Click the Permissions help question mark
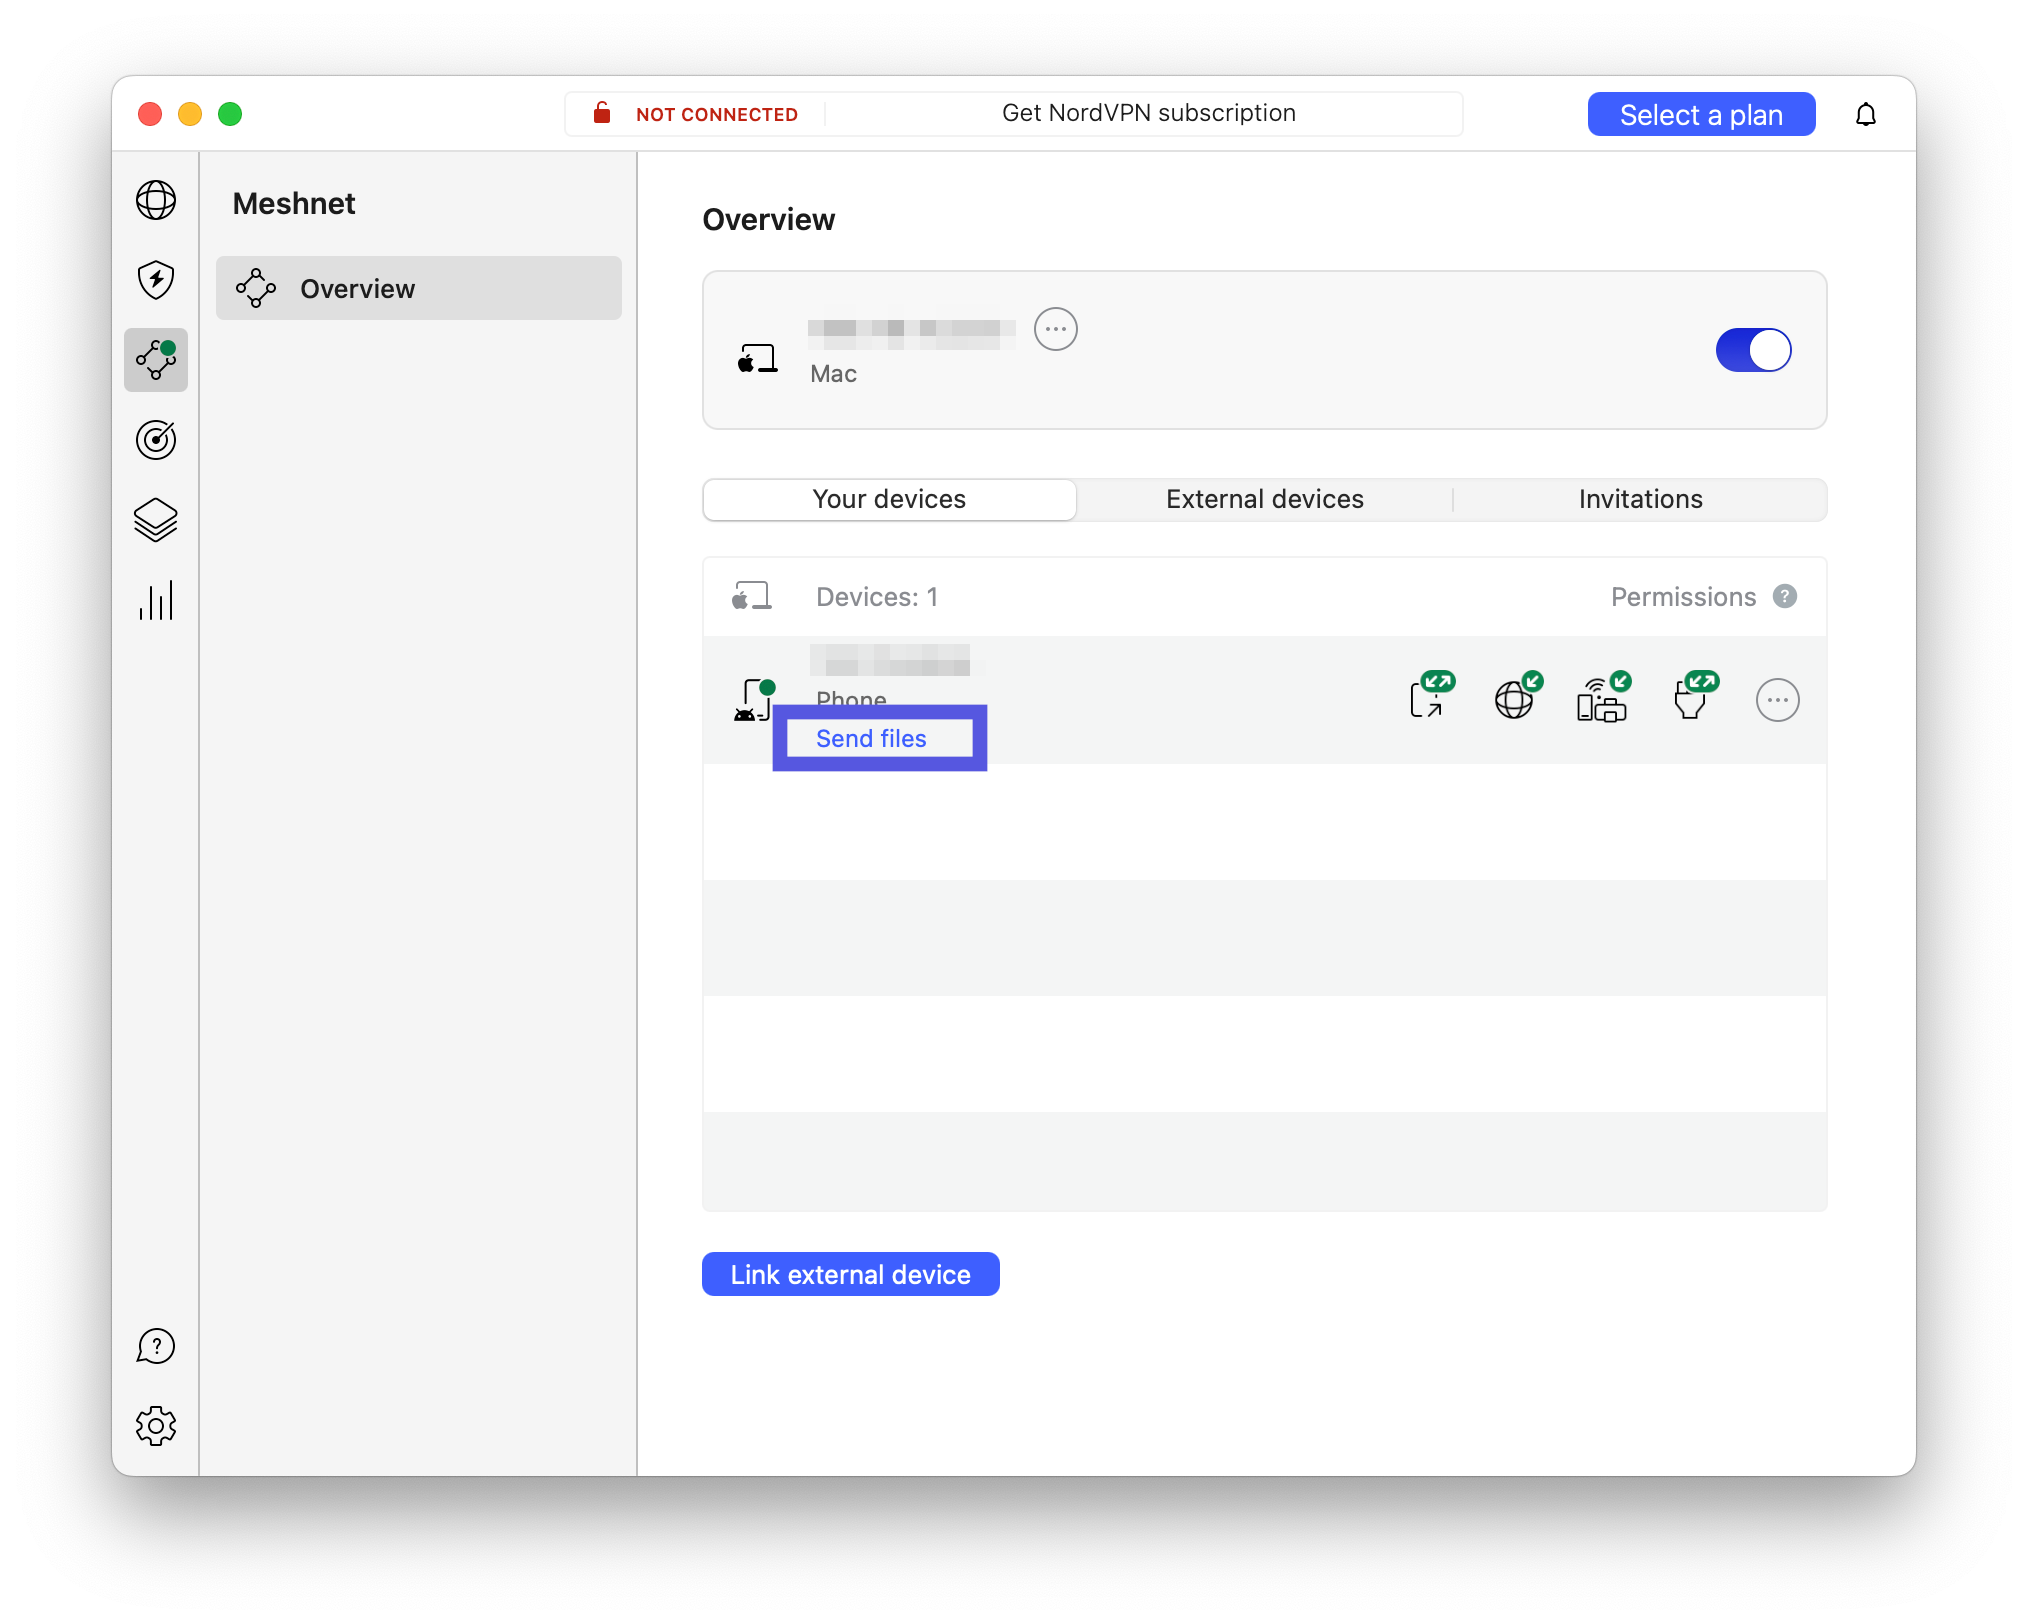Viewport: 2028px width, 1624px height. pos(1785,596)
